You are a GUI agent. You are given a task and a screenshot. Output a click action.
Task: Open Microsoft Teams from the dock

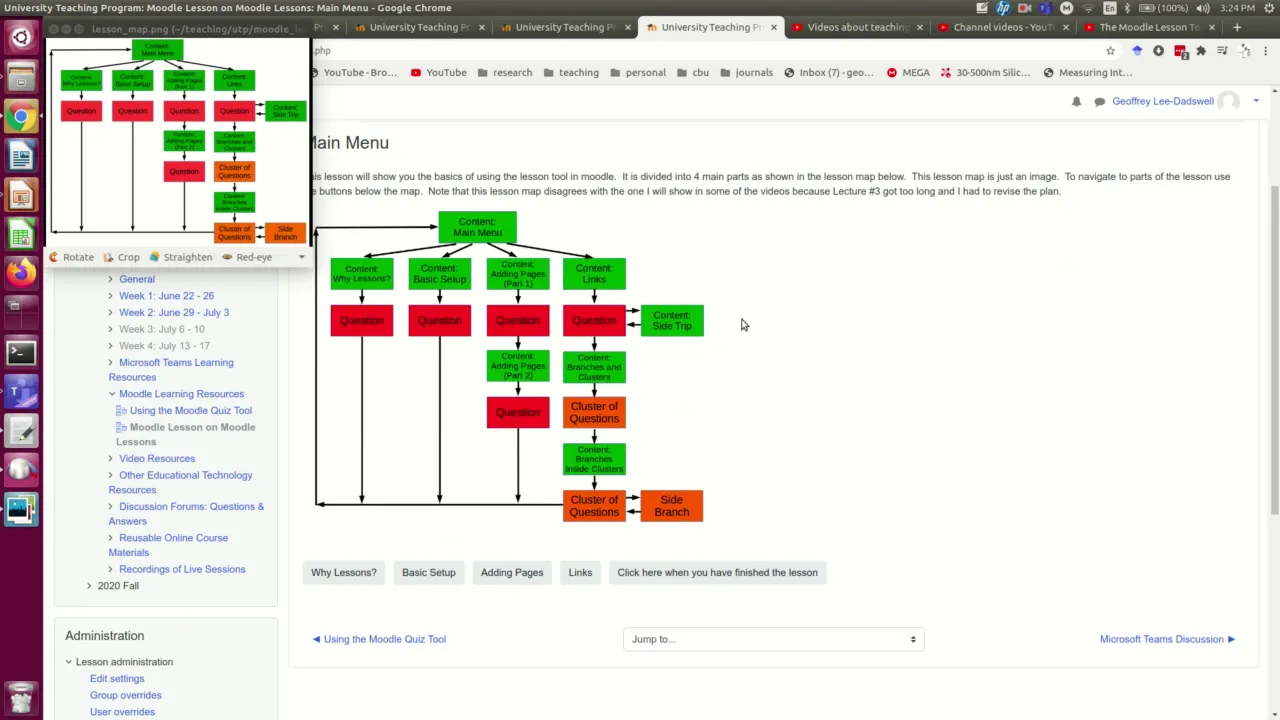(21, 391)
